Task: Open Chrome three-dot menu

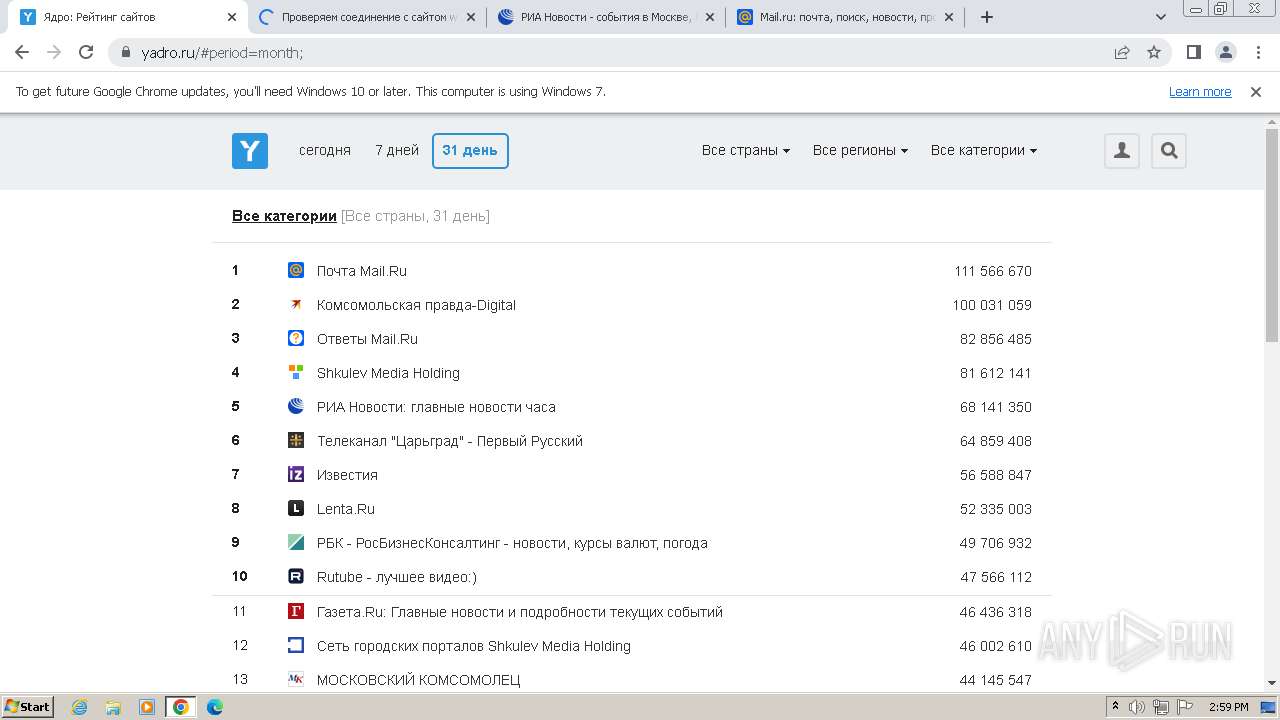Action: (x=1257, y=52)
